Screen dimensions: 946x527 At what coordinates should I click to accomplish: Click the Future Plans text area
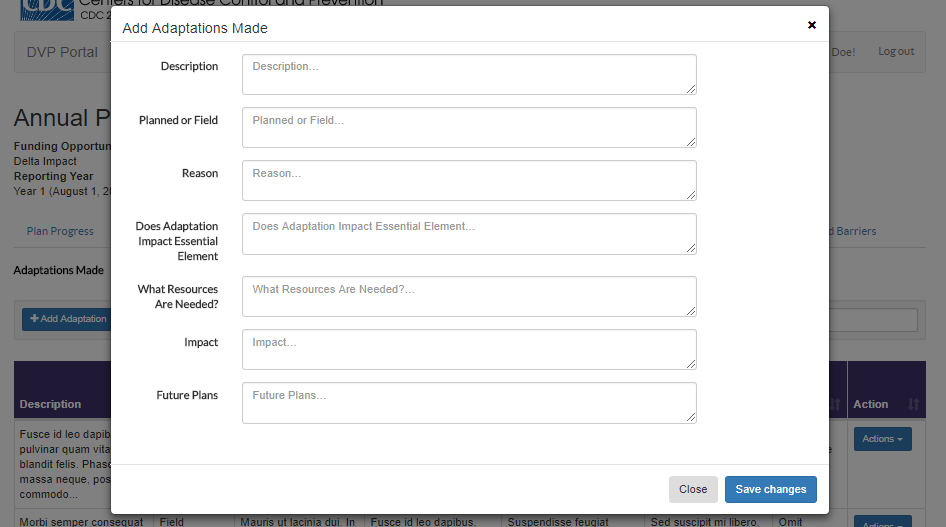[x=468, y=402]
